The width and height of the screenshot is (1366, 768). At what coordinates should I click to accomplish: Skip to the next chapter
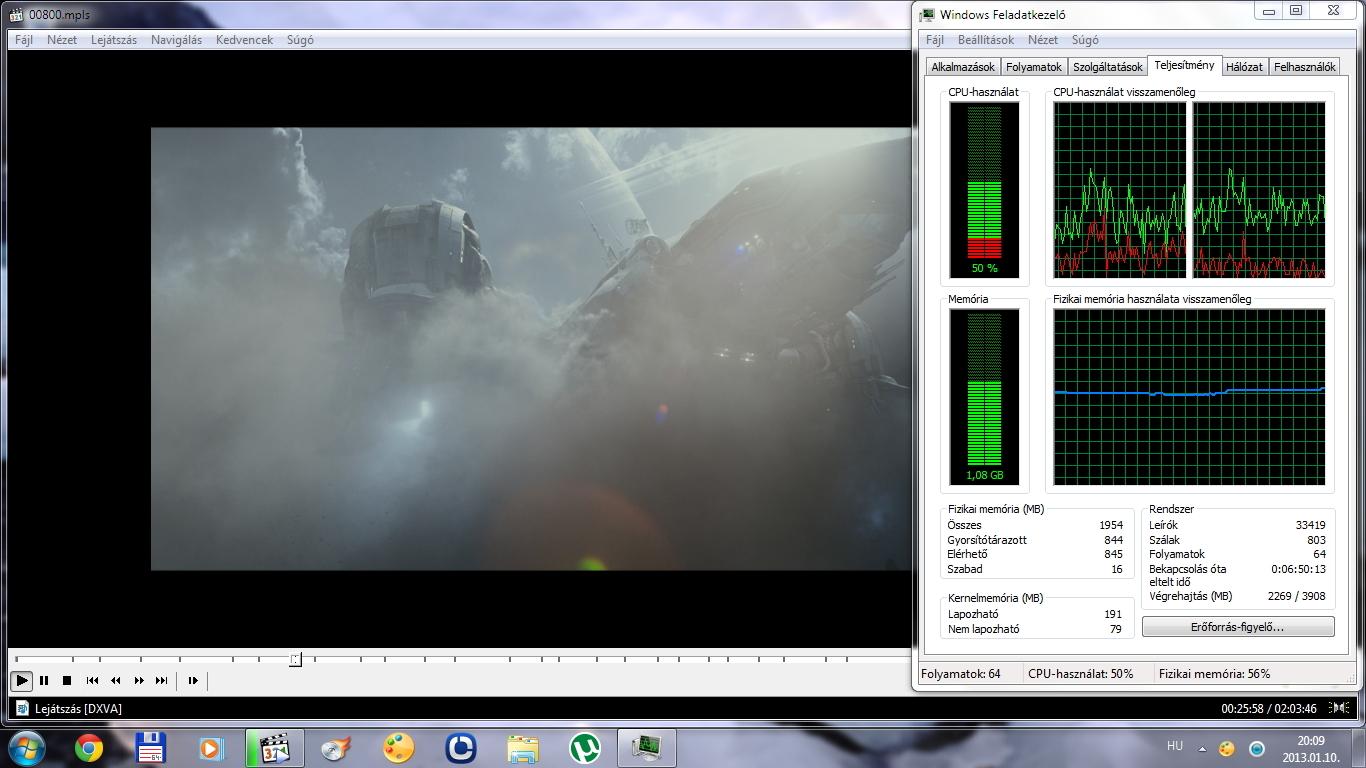162,680
